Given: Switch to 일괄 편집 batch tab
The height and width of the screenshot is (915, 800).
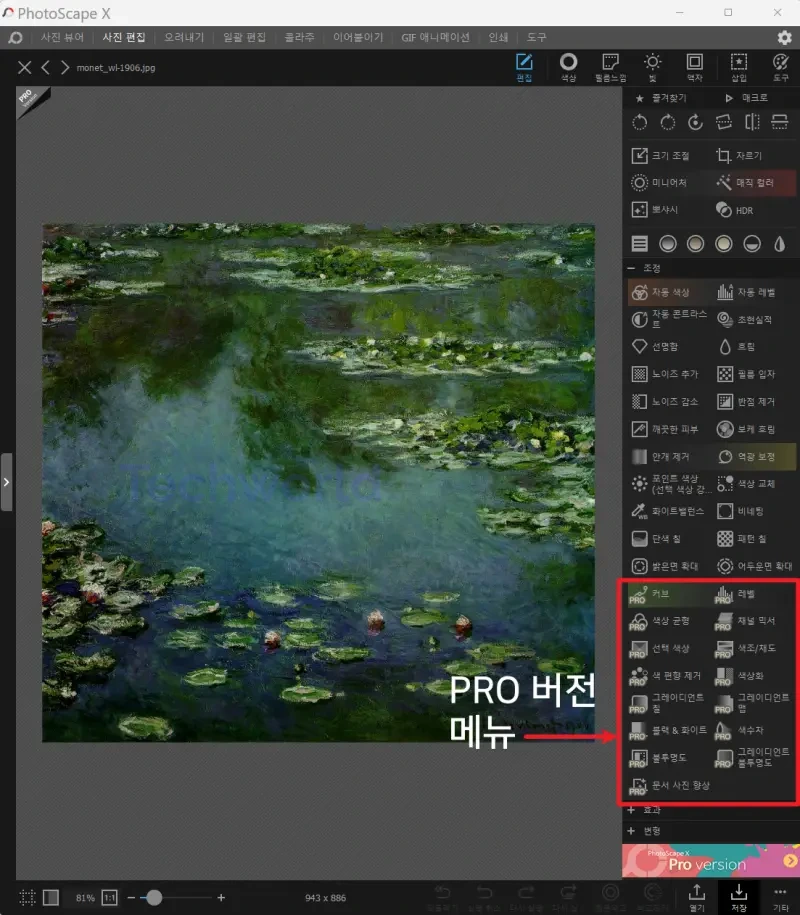Looking at the screenshot, I should tap(244, 37).
